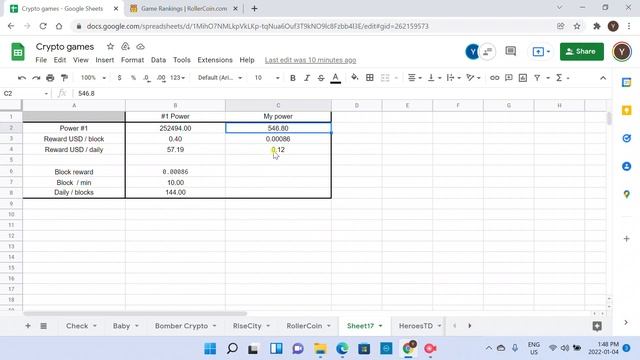Click the Share button
Image resolution: width=640 pixels, height=360 pixels.
pos(582,51)
